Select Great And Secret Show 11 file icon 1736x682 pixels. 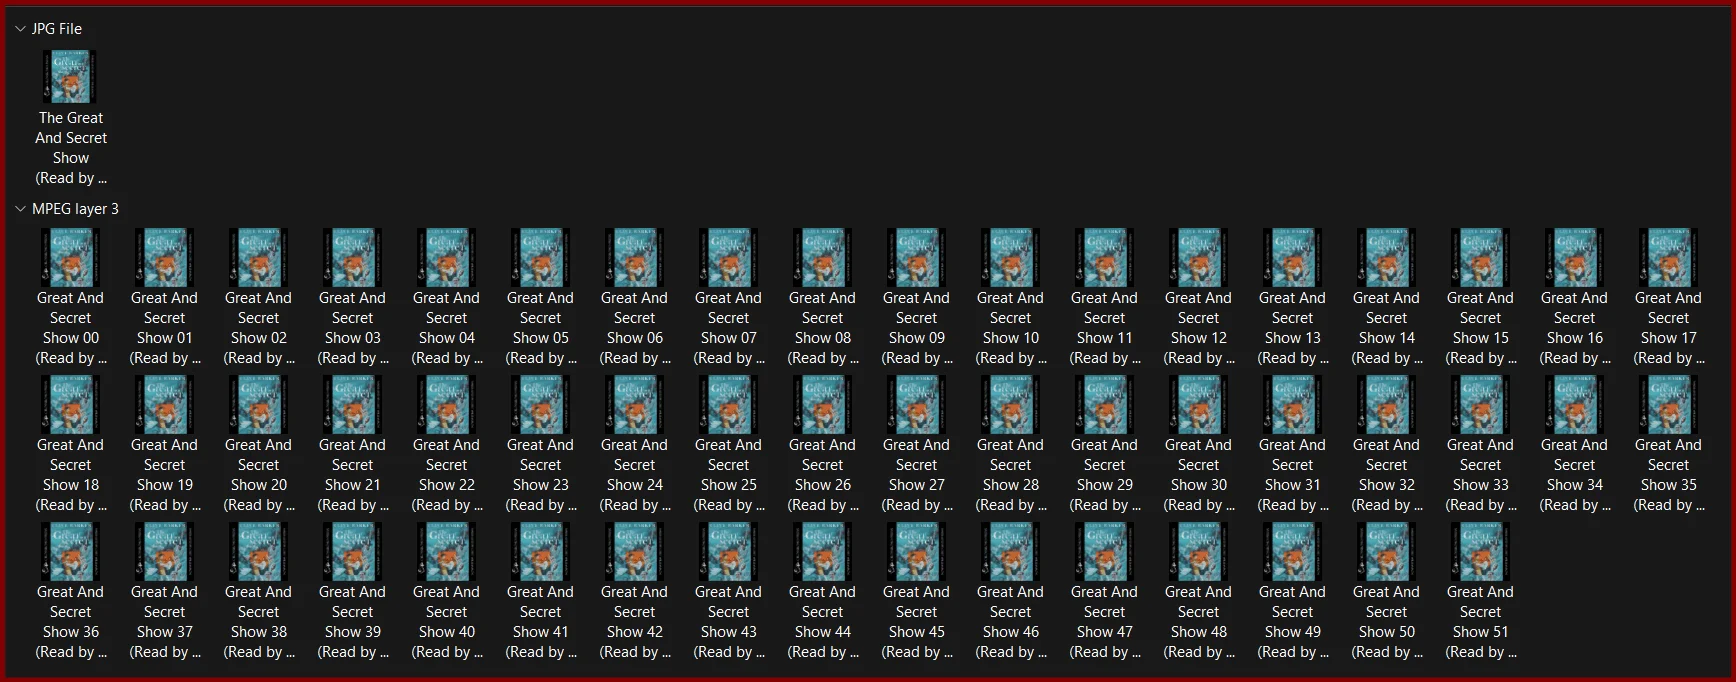coord(1105,257)
